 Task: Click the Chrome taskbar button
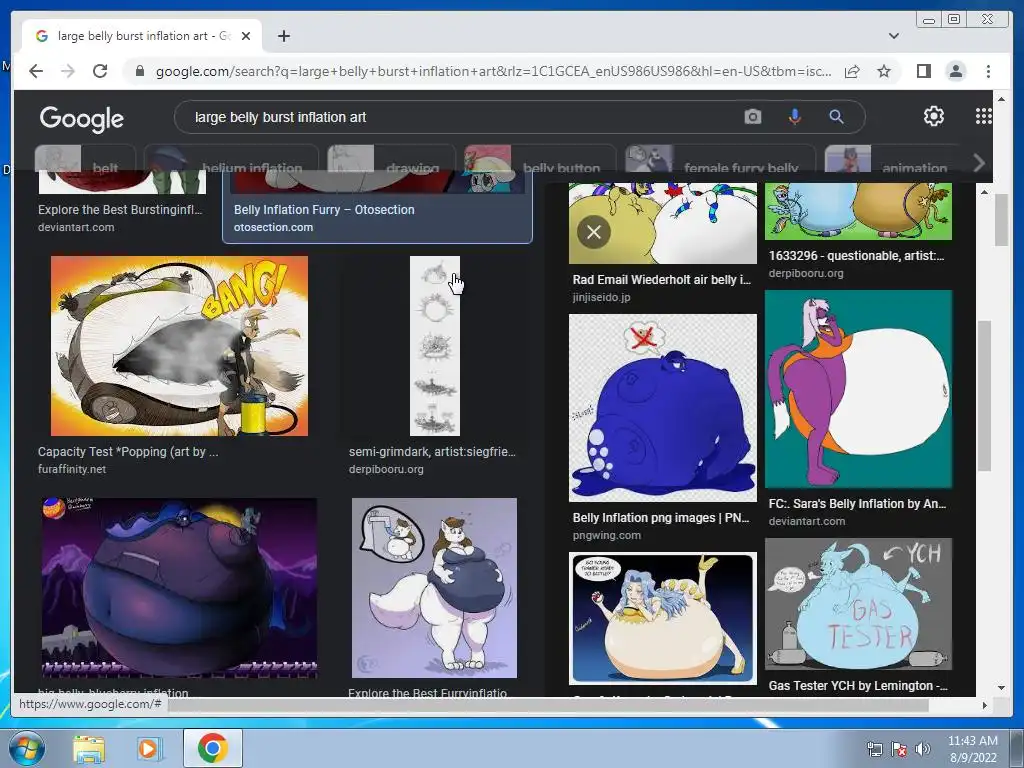tap(212, 748)
